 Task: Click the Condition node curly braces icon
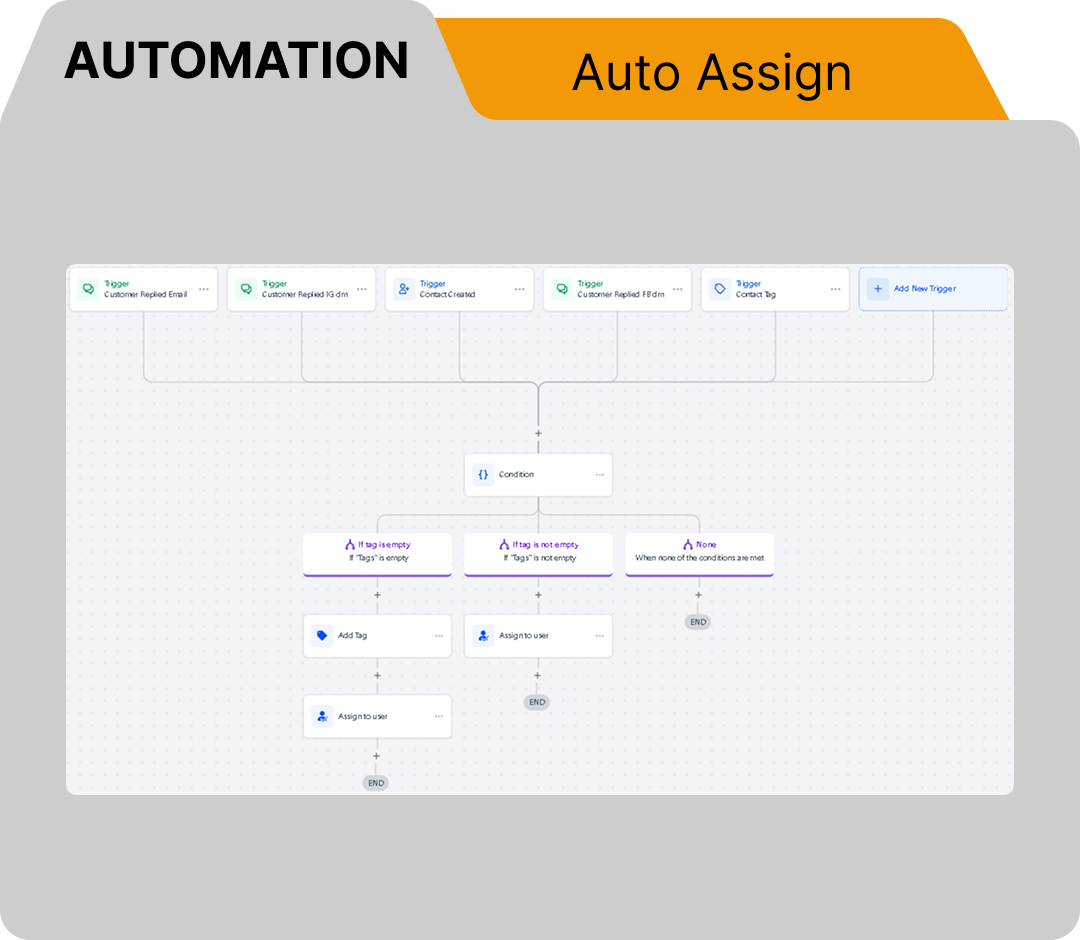pos(483,475)
